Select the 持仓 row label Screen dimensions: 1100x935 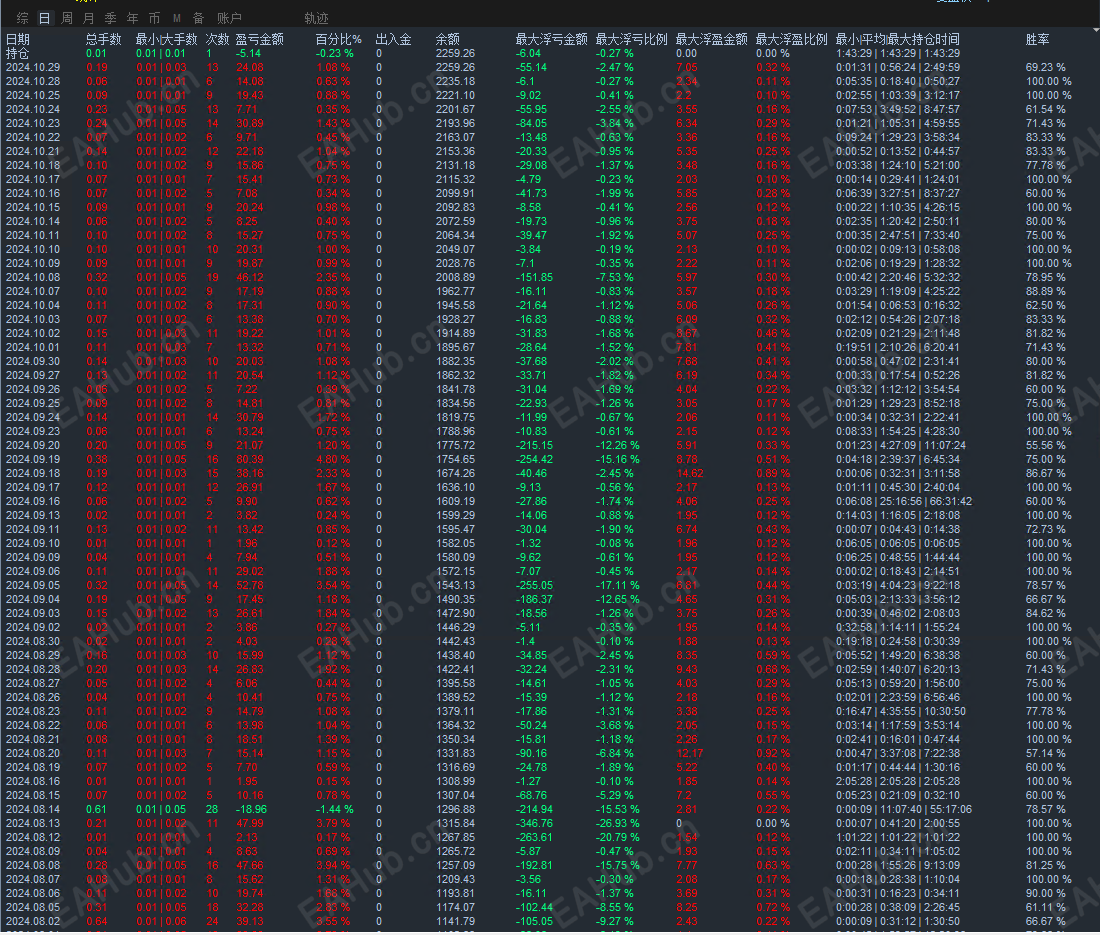click(18, 53)
